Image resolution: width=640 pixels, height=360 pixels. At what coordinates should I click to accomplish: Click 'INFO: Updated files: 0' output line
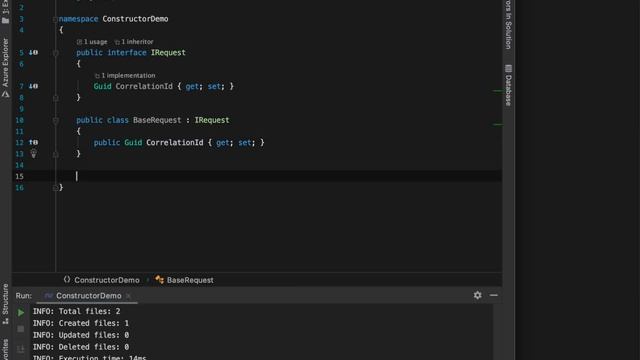(81, 335)
